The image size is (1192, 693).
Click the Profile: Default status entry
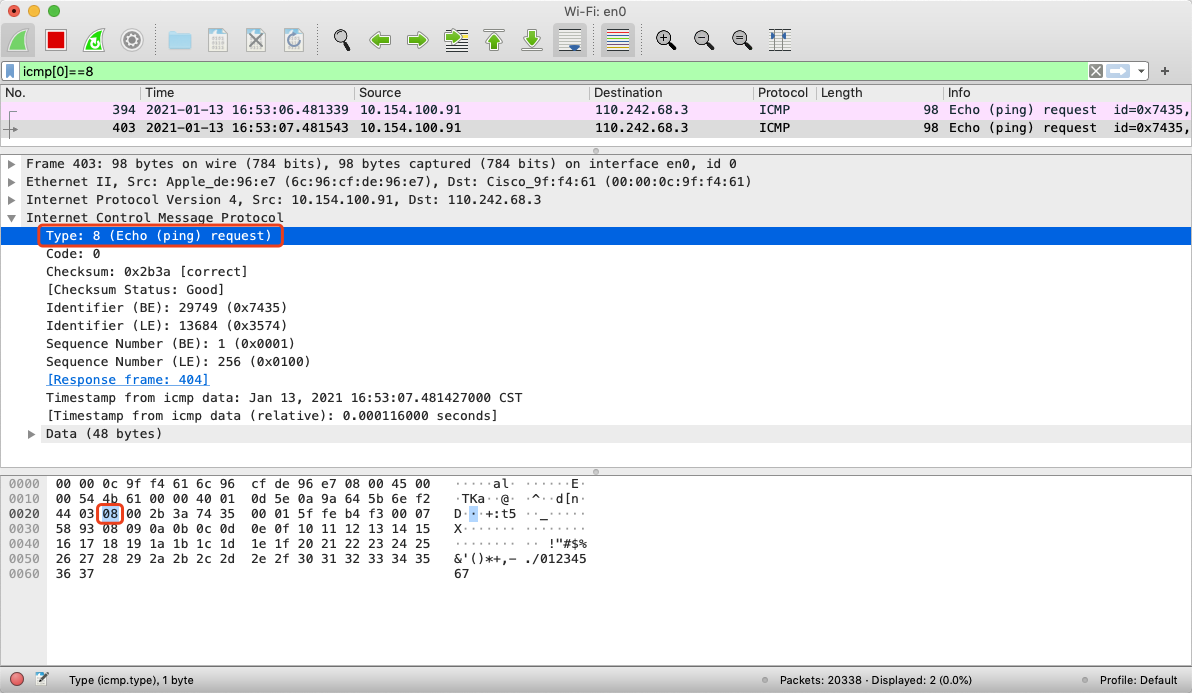(1138, 680)
